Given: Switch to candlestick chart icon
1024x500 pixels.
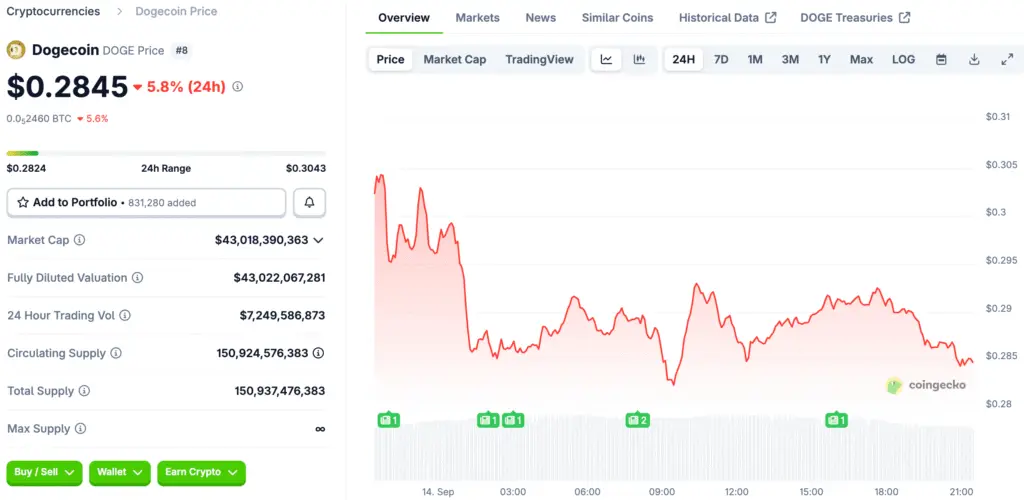Looking at the screenshot, I should click(639, 59).
